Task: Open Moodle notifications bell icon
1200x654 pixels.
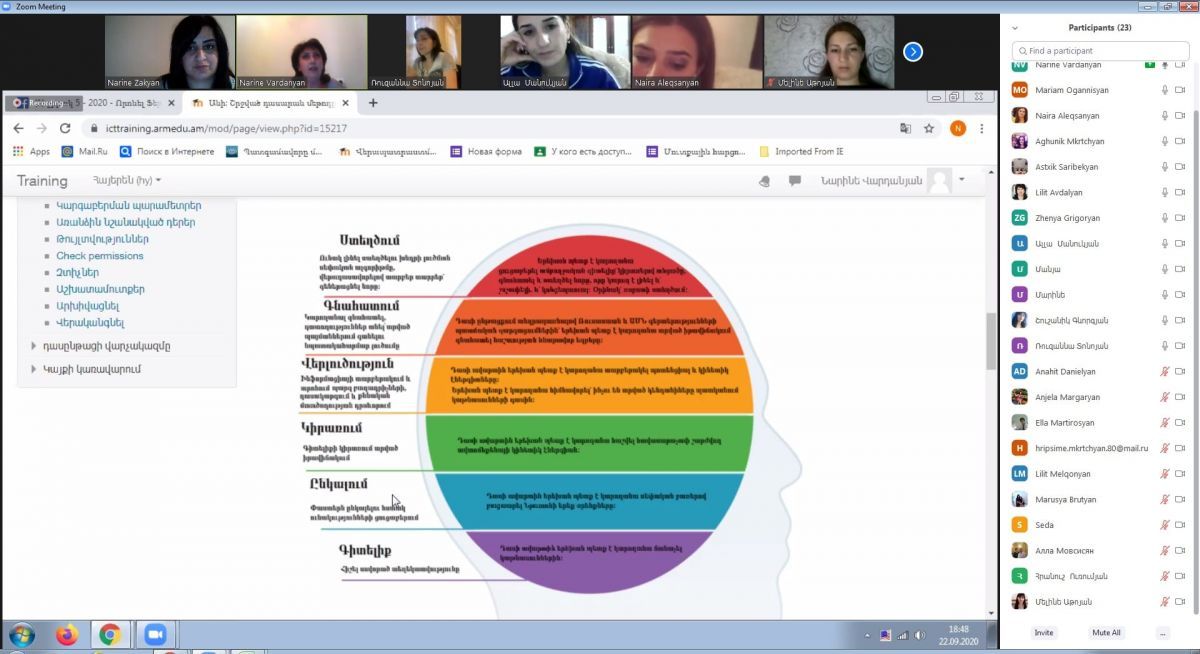Action: coord(764,181)
